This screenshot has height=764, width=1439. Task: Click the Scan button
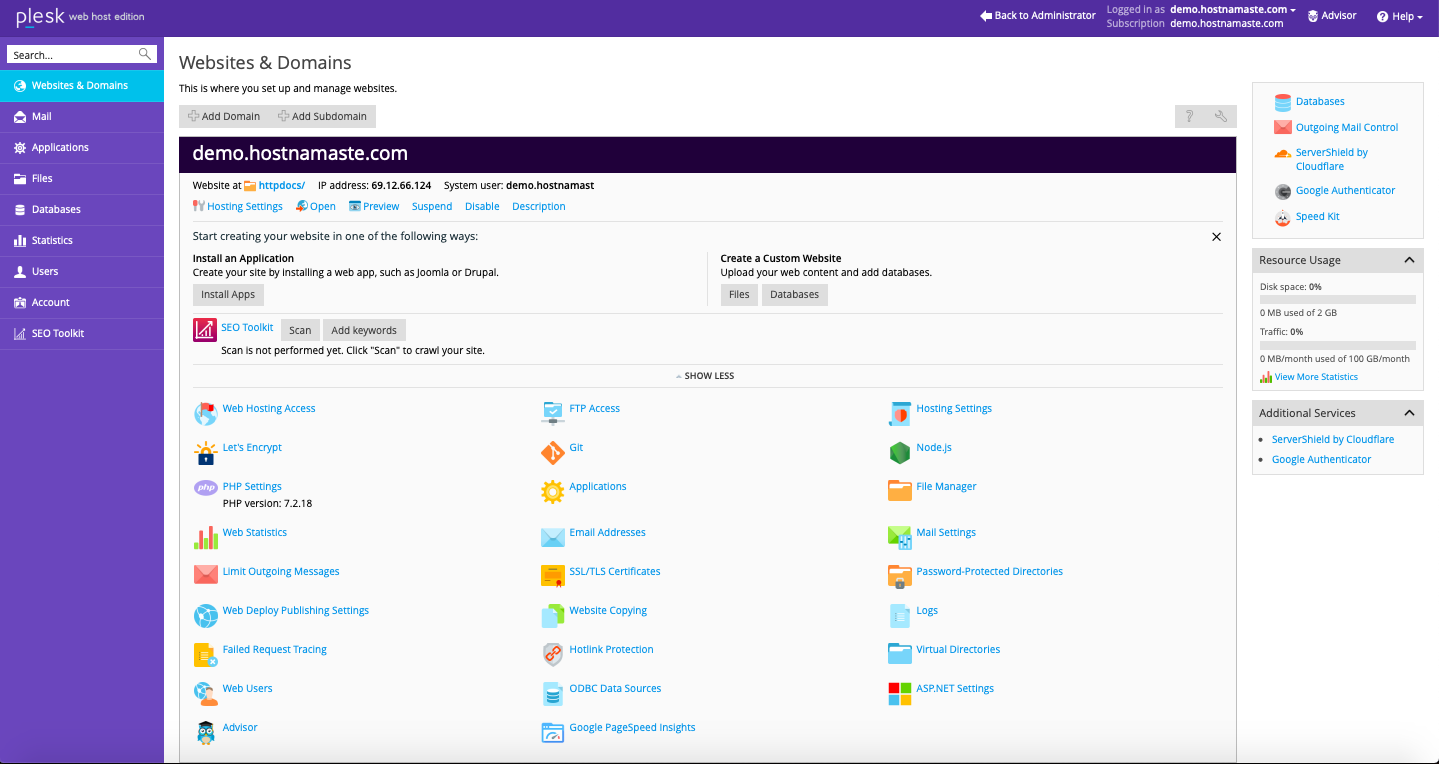click(300, 330)
